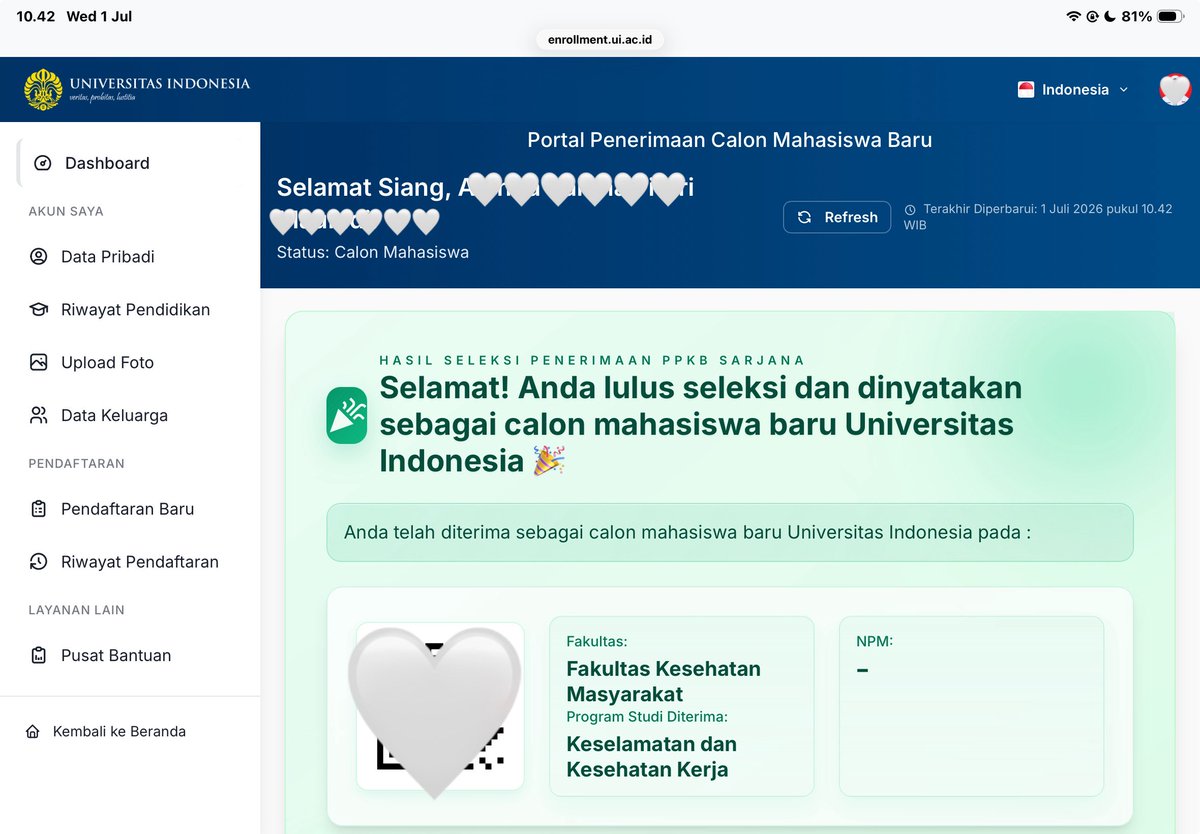Click the Riwayat Pendaftaran history clock icon
Image resolution: width=1200 pixels, height=834 pixels.
(x=39, y=561)
